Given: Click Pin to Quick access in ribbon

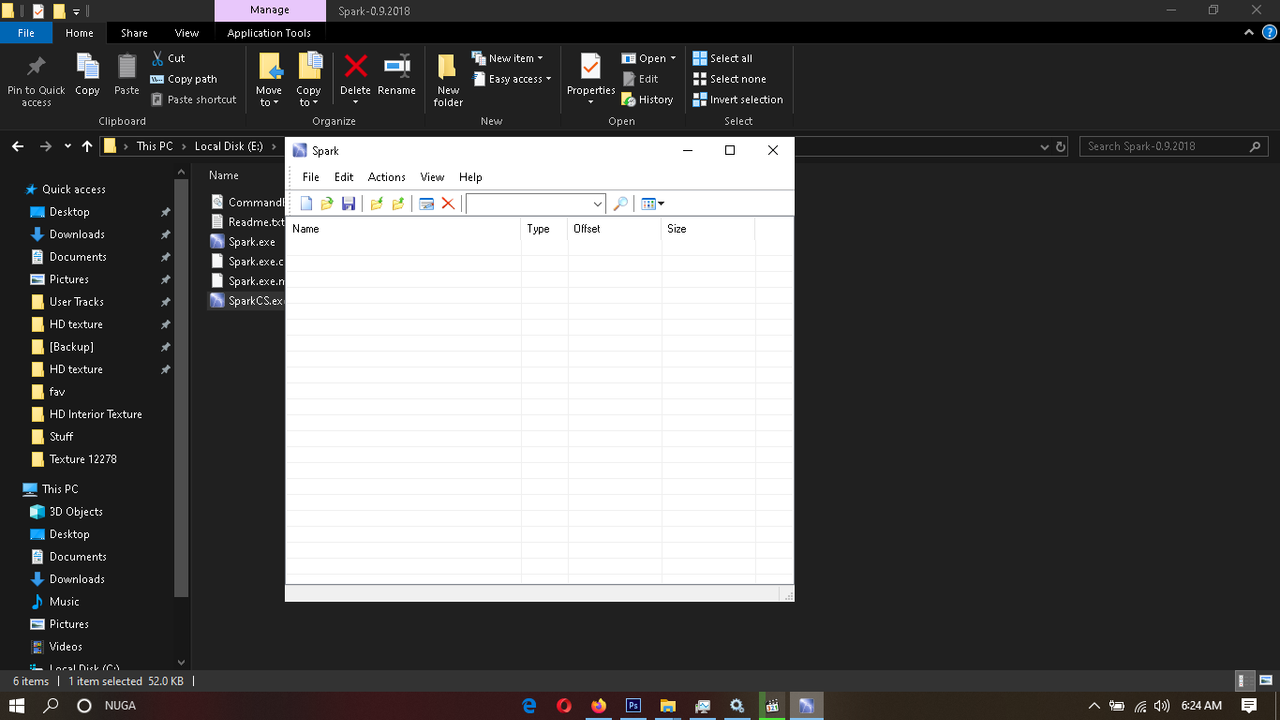Looking at the screenshot, I should [x=36, y=80].
